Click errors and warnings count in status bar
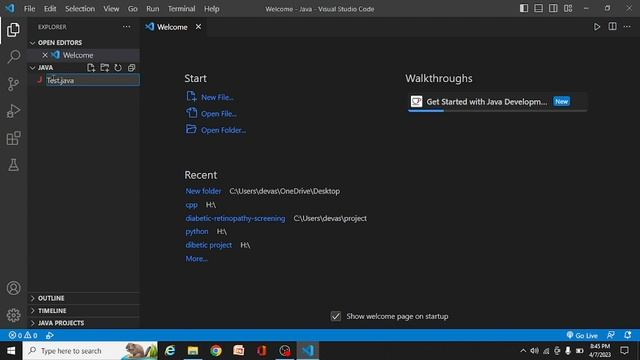640x360 pixels. 23,336
